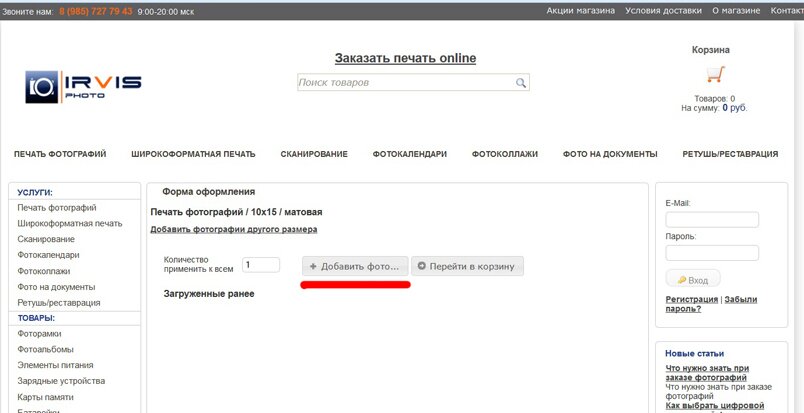Click the Новые статьи heading

pos(695,353)
